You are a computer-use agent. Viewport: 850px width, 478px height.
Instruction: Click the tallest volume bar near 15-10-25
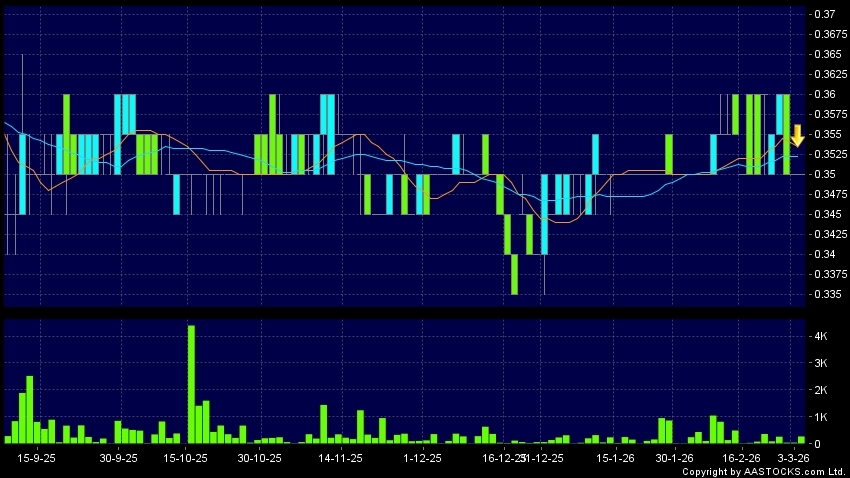(191, 384)
